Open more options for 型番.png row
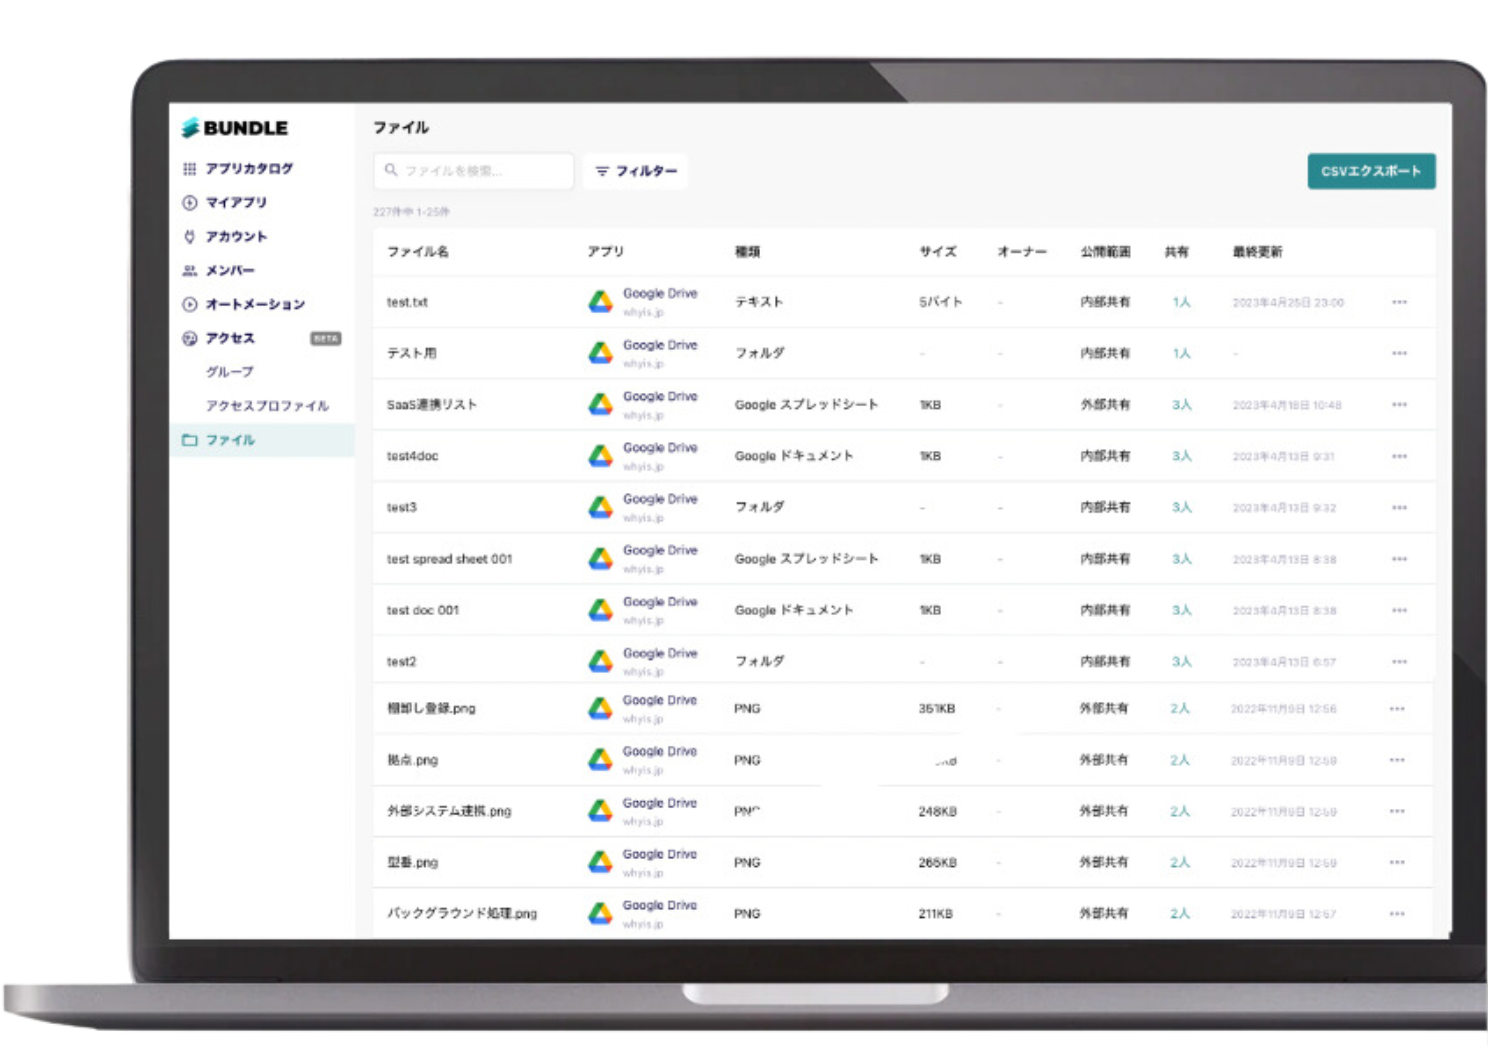 pyautogui.click(x=1397, y=862)
